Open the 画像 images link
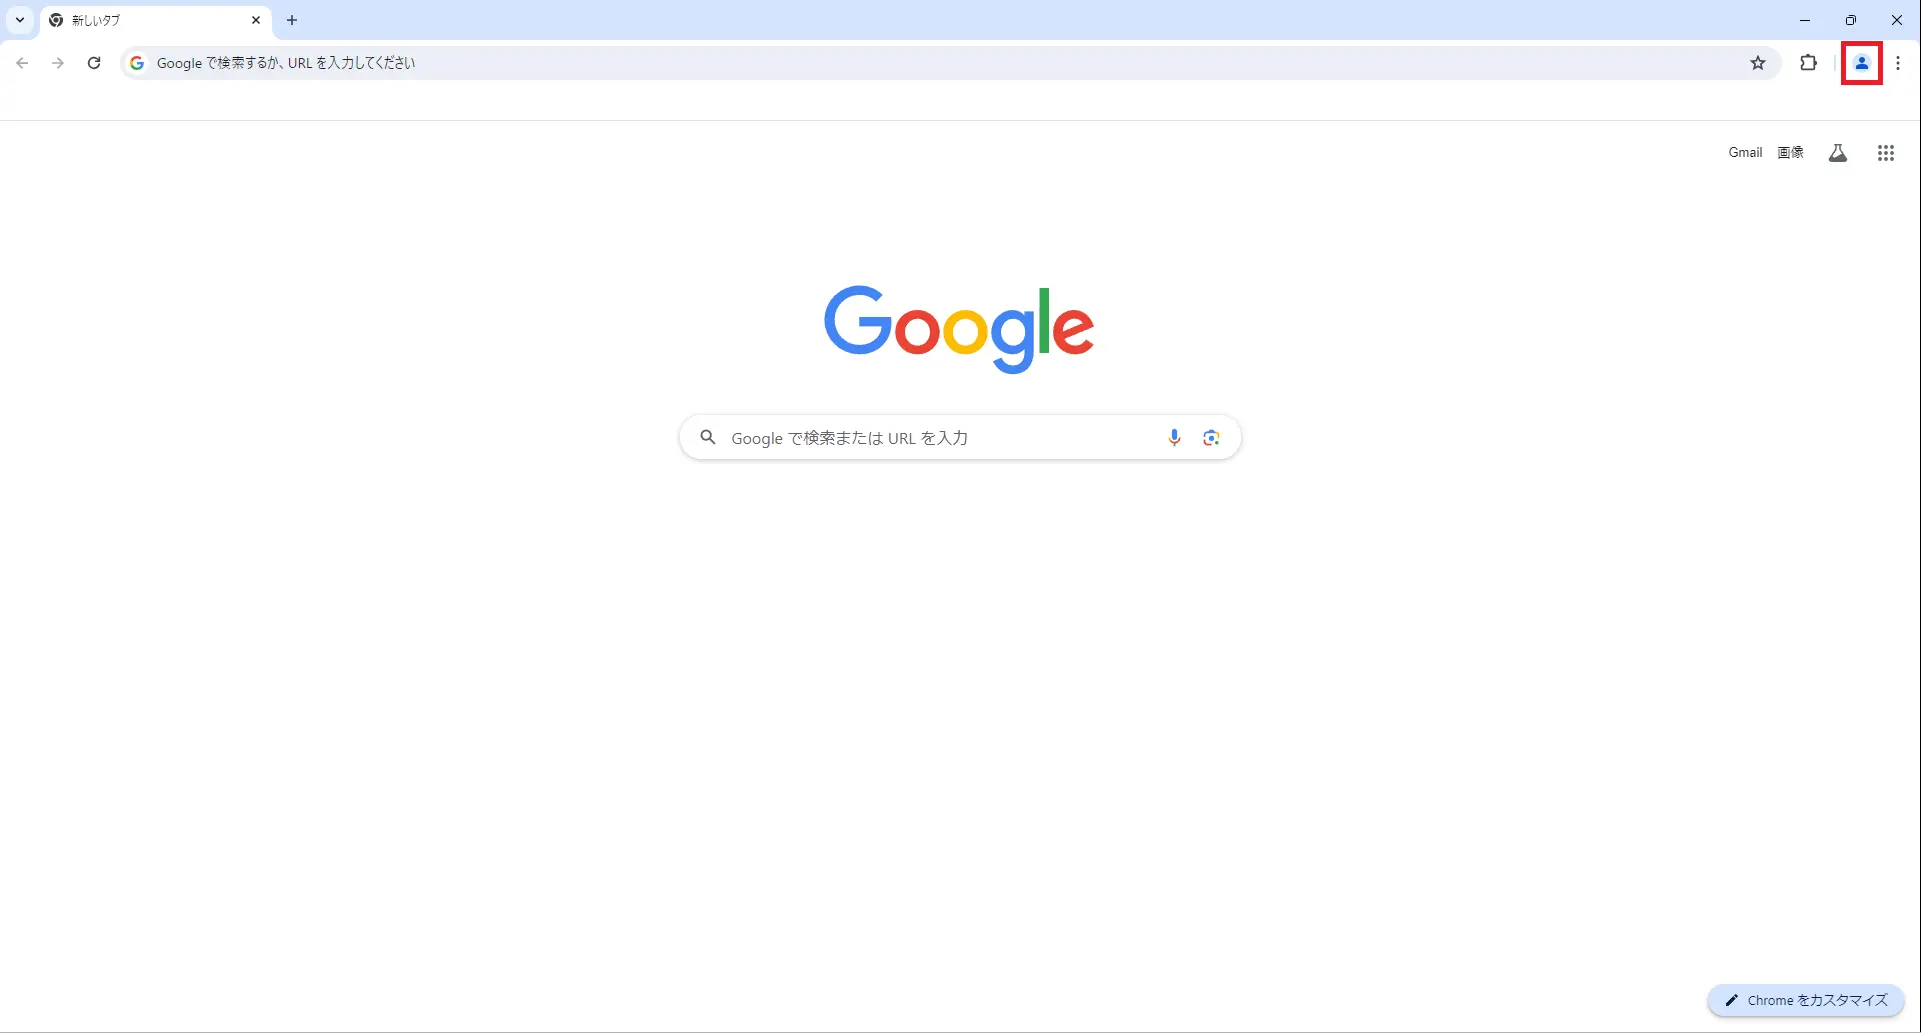This screenshot has height=1033, width=1921. 1790,153
